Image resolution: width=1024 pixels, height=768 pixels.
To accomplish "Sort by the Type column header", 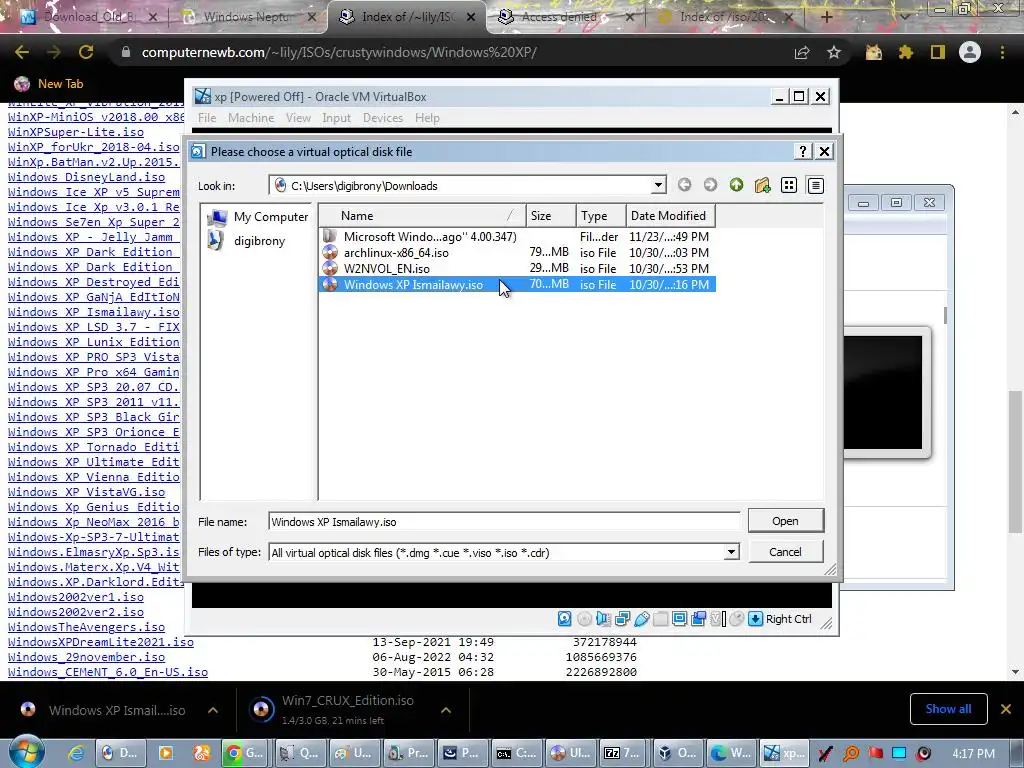I will [x=601, y=216].
